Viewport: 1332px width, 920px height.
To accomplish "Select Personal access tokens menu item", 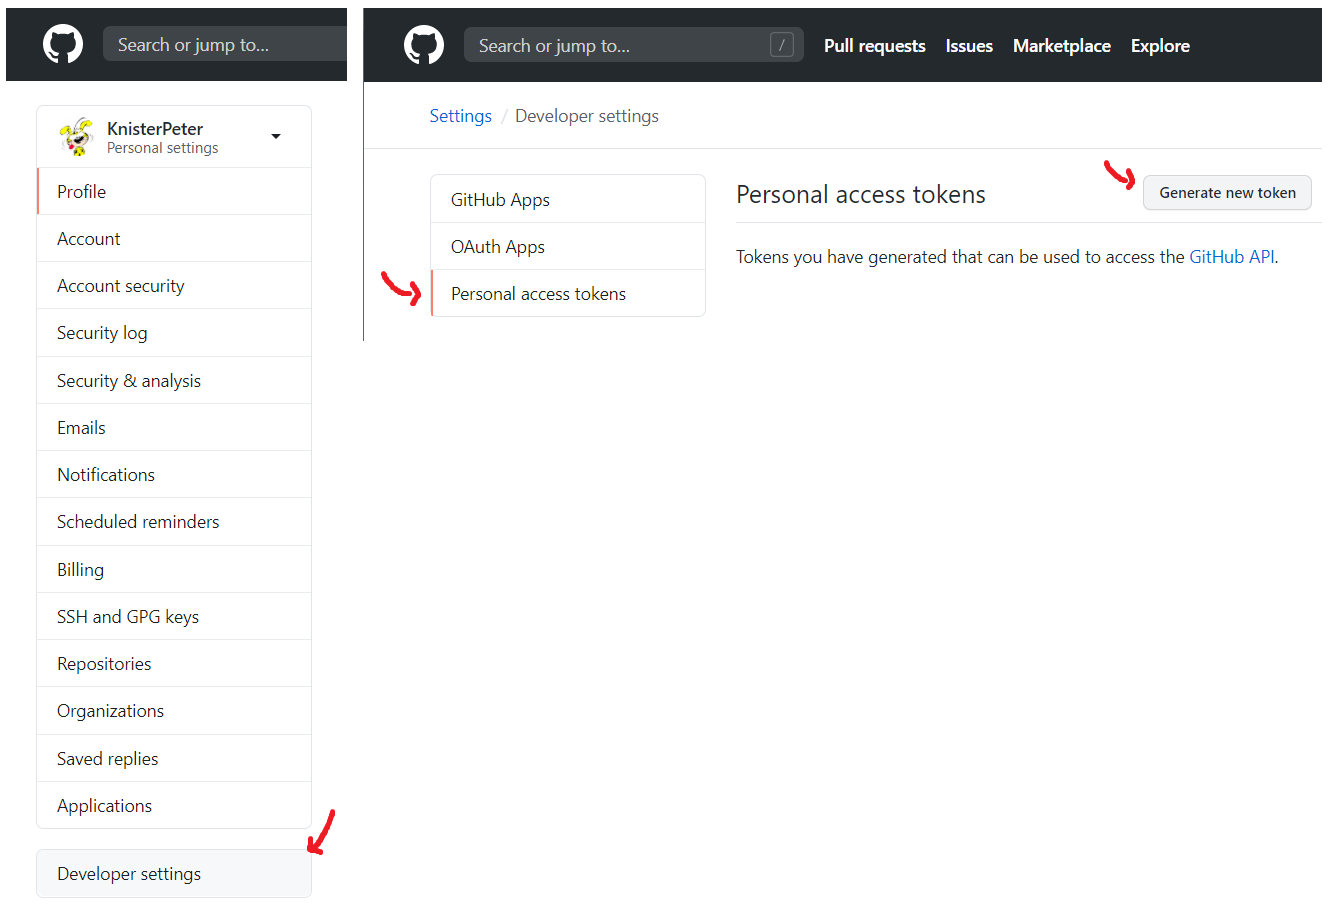I will point(568,293).
